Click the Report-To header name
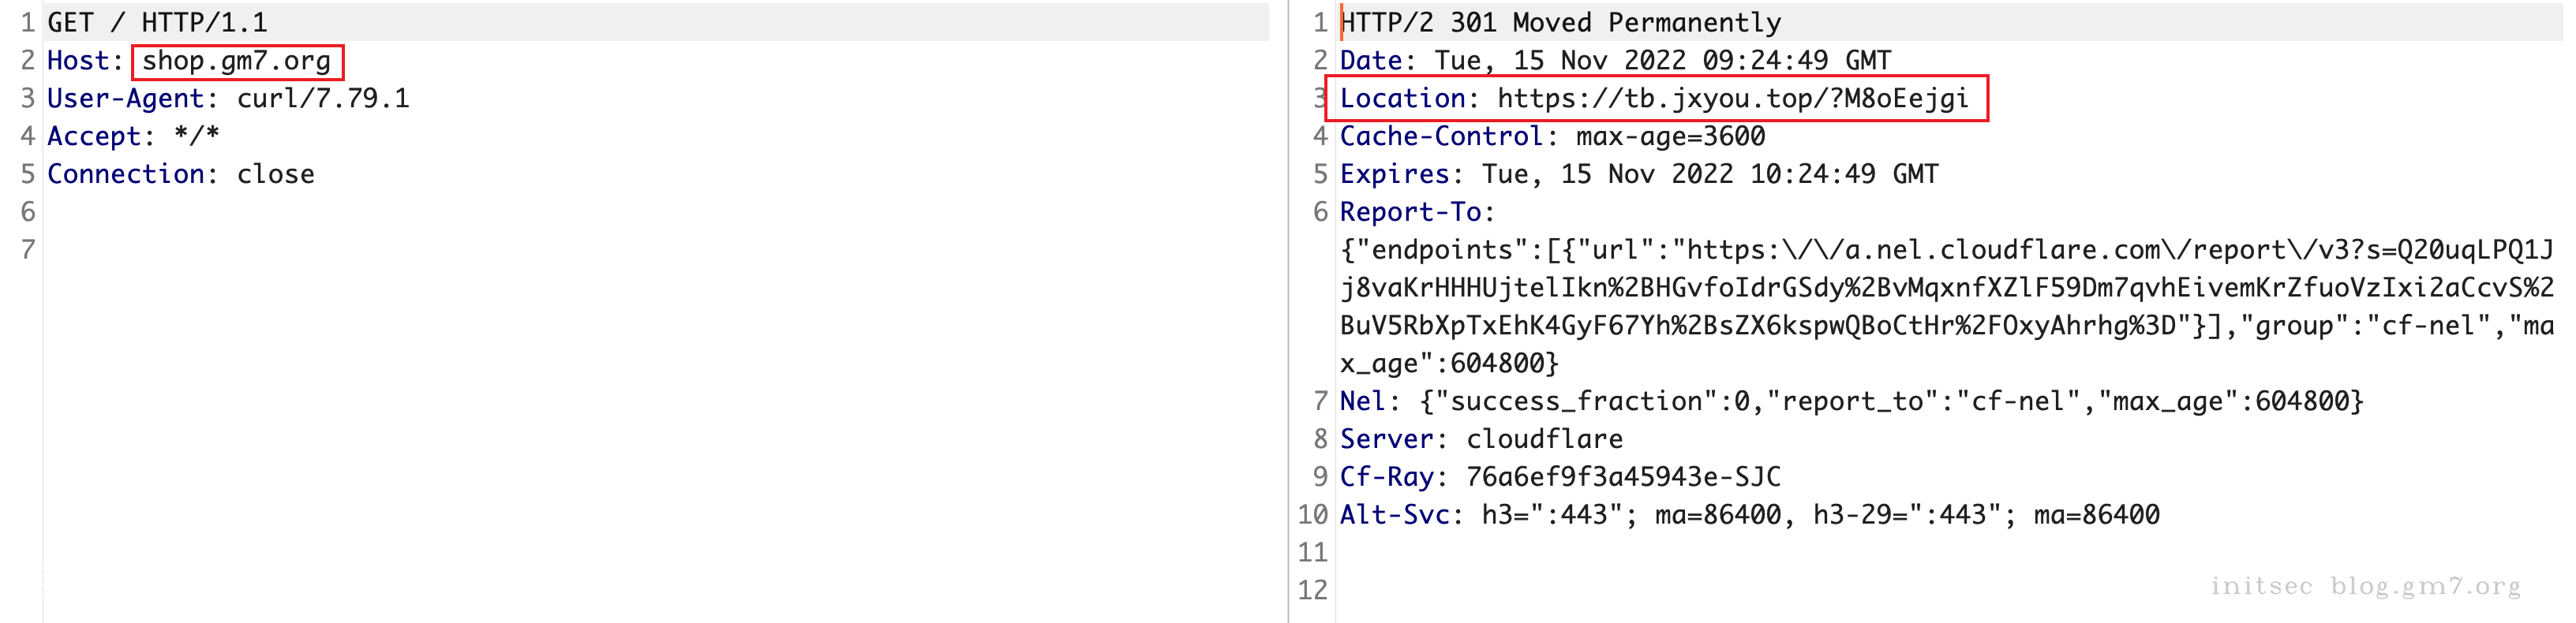The image size is (2576, 623). point(1410,212)
